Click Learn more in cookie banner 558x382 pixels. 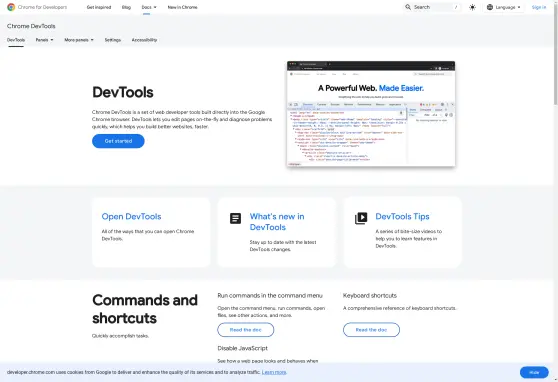click(x=274, y=372)
